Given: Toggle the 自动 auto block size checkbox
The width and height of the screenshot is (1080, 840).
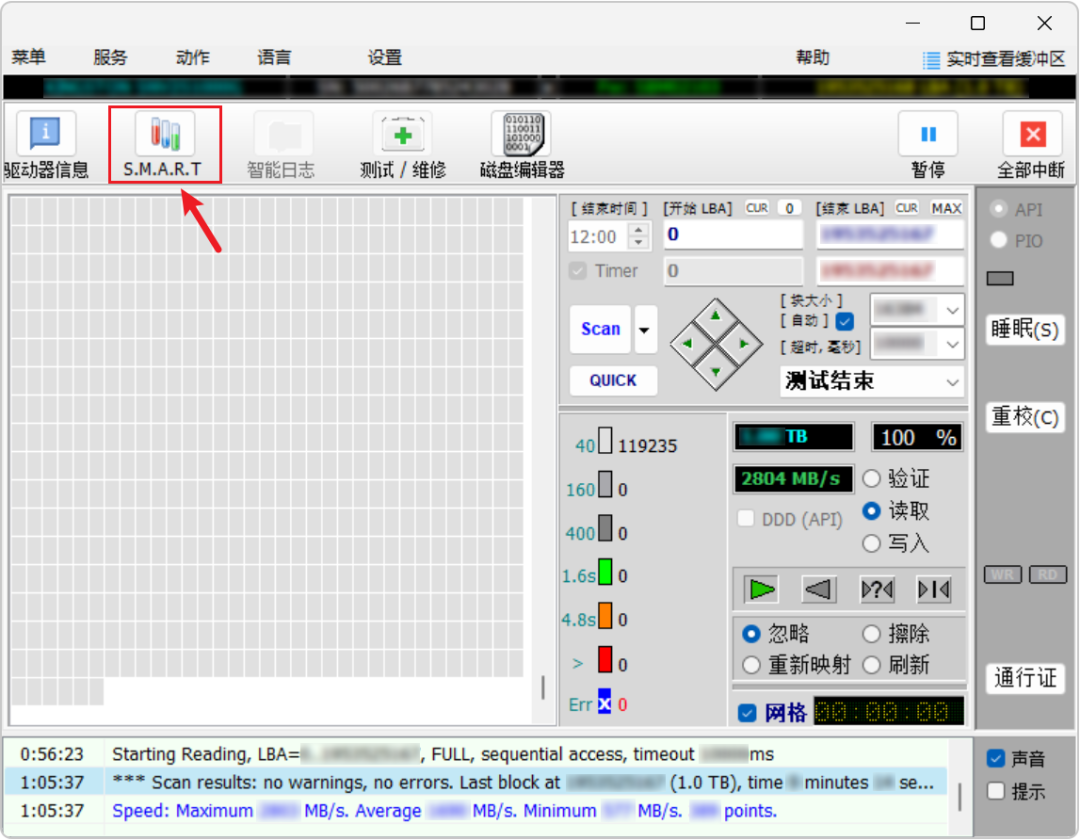Looking at the screenshot, I should 844,321.
